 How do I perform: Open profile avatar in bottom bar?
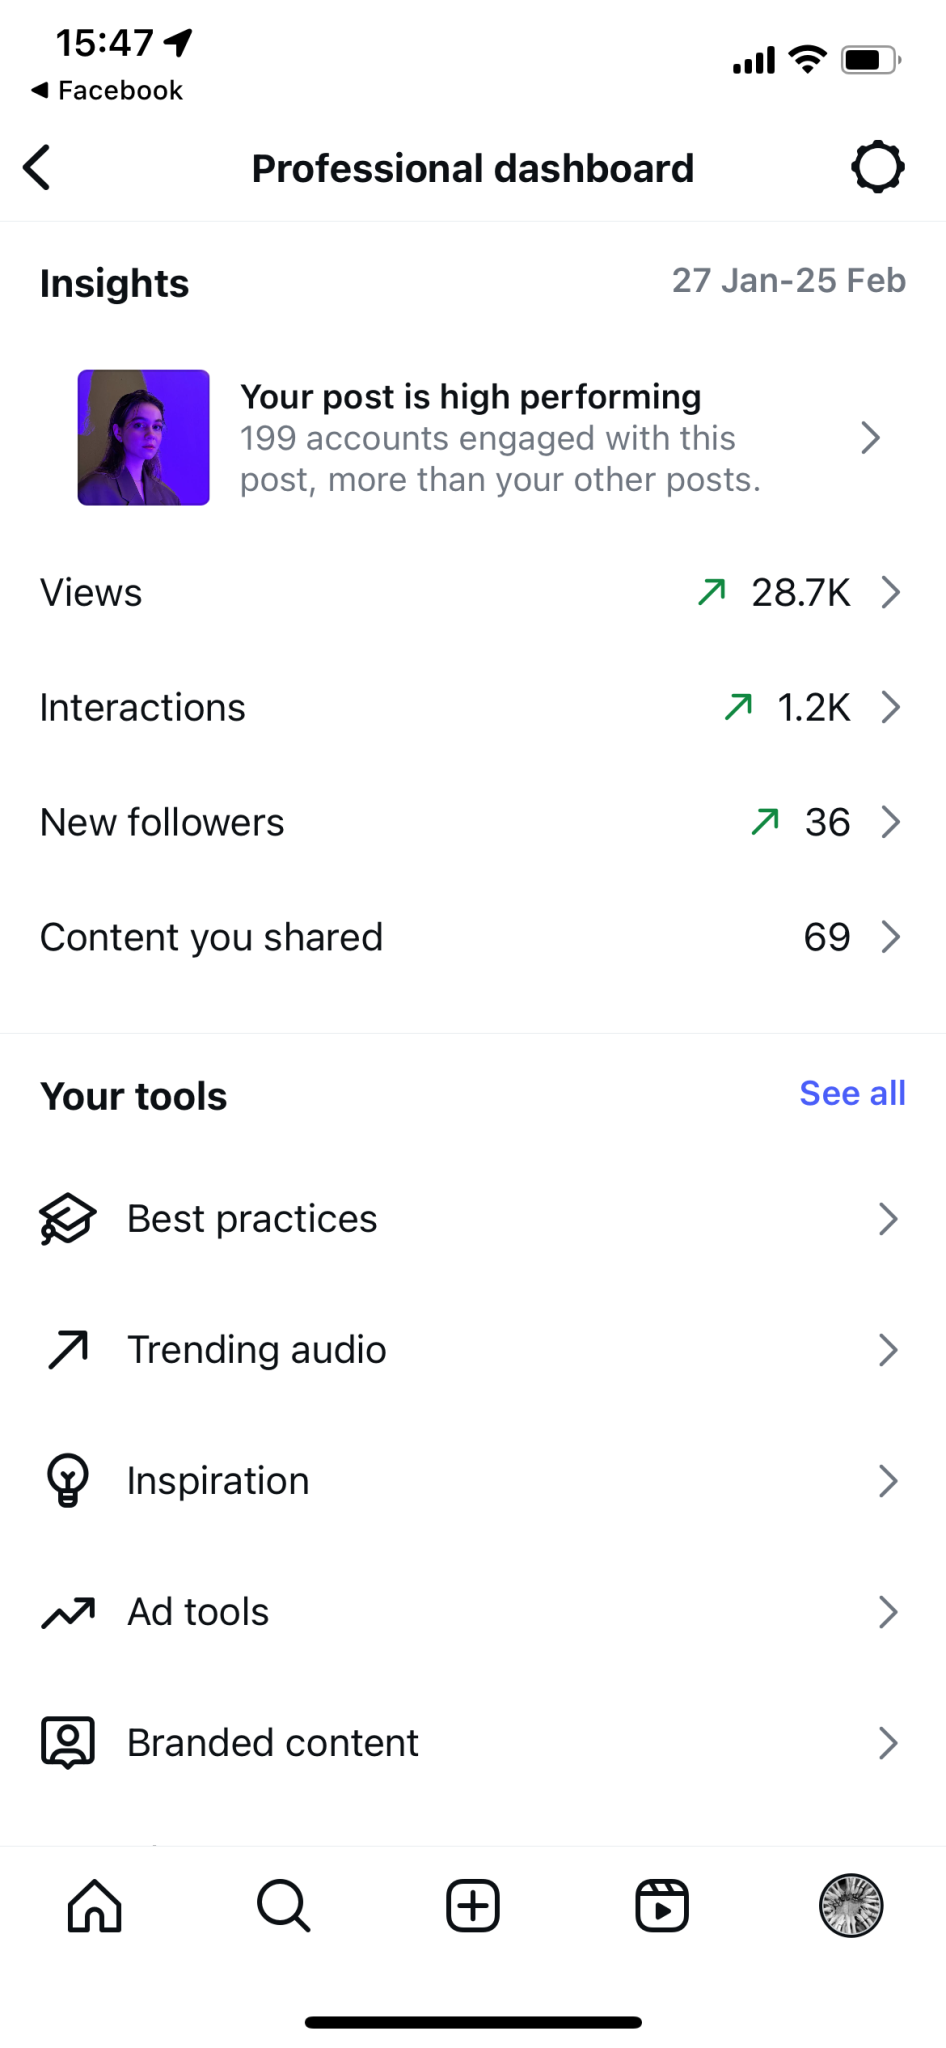pyautogui.click(x=851, y=1906)
